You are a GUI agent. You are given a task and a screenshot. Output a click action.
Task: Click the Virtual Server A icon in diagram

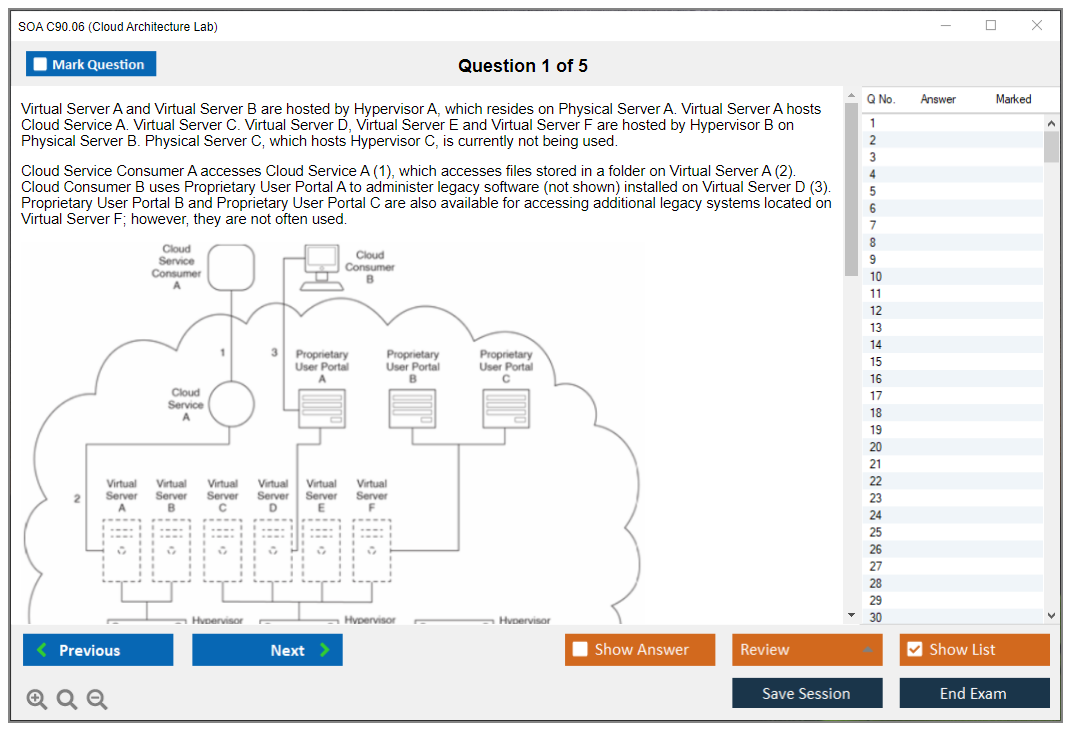pos(122,549)
